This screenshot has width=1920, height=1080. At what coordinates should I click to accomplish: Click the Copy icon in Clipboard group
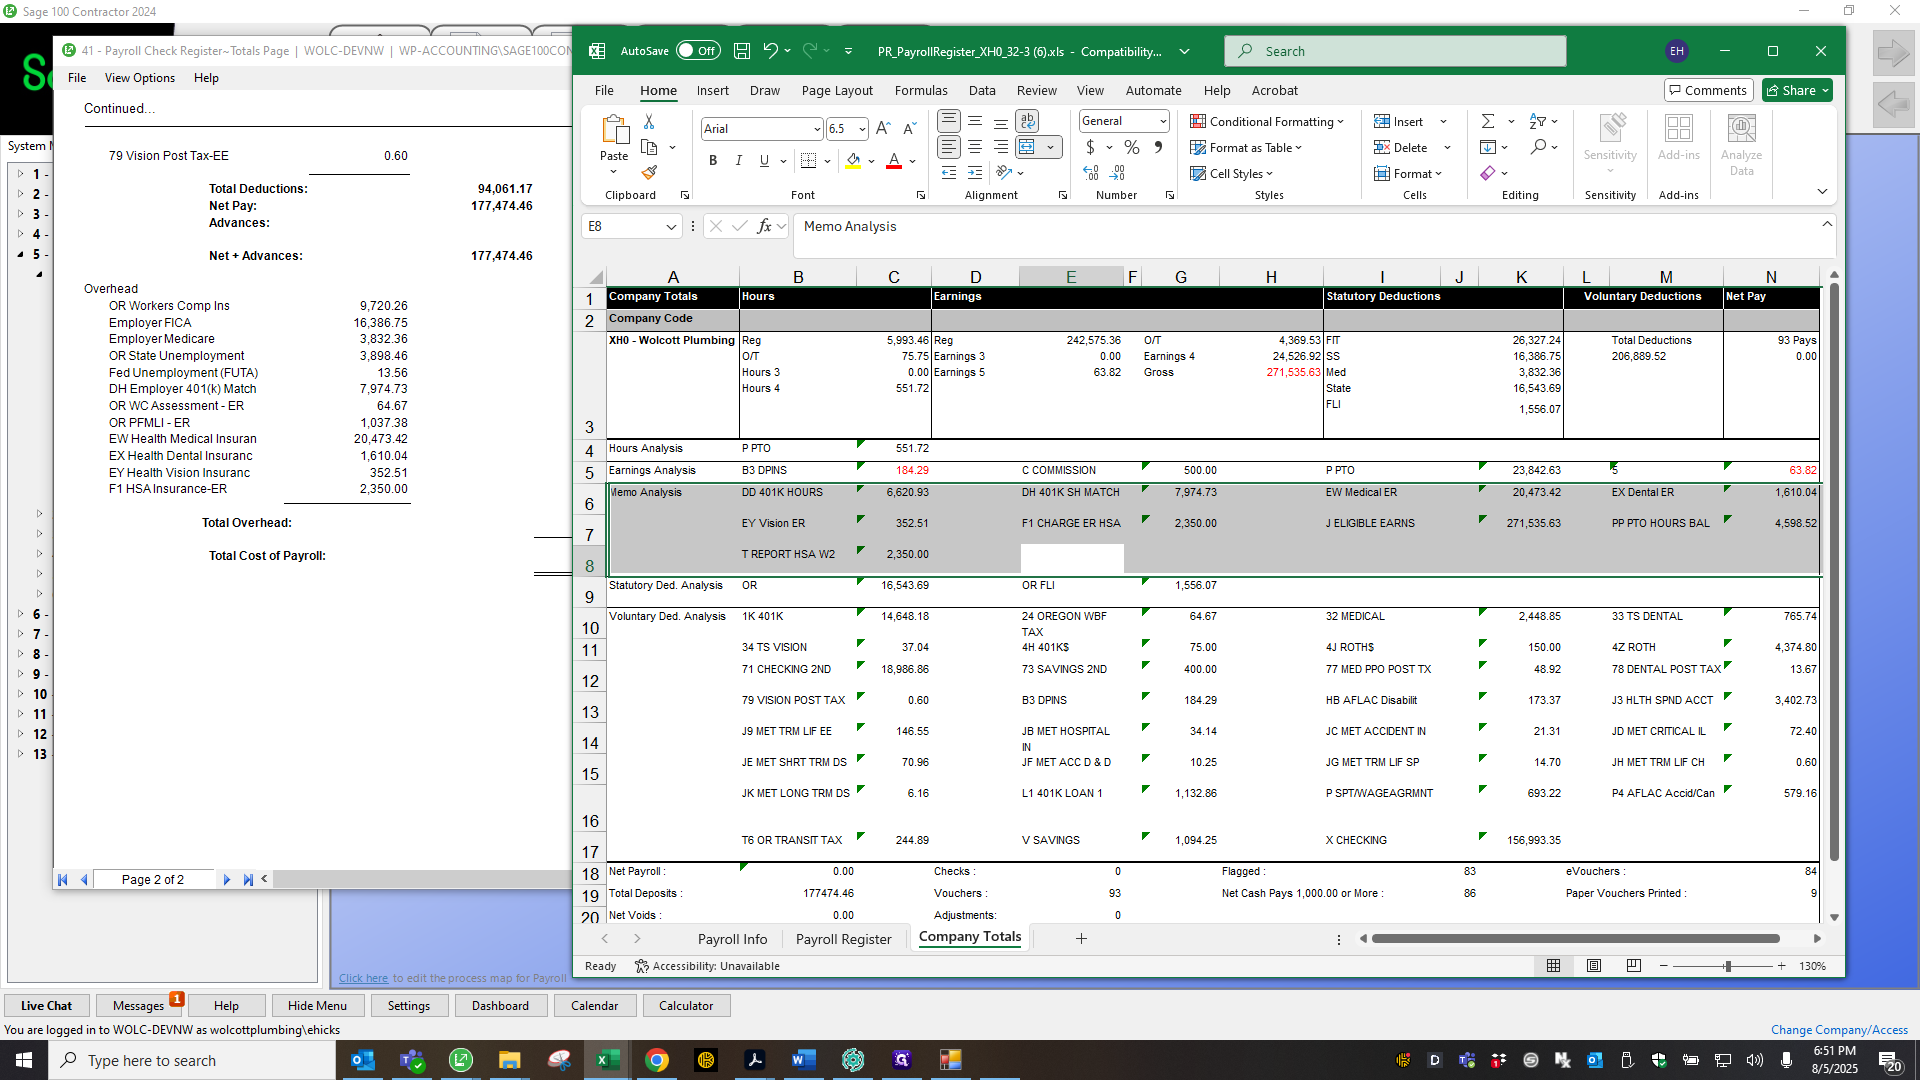[649, 147]
